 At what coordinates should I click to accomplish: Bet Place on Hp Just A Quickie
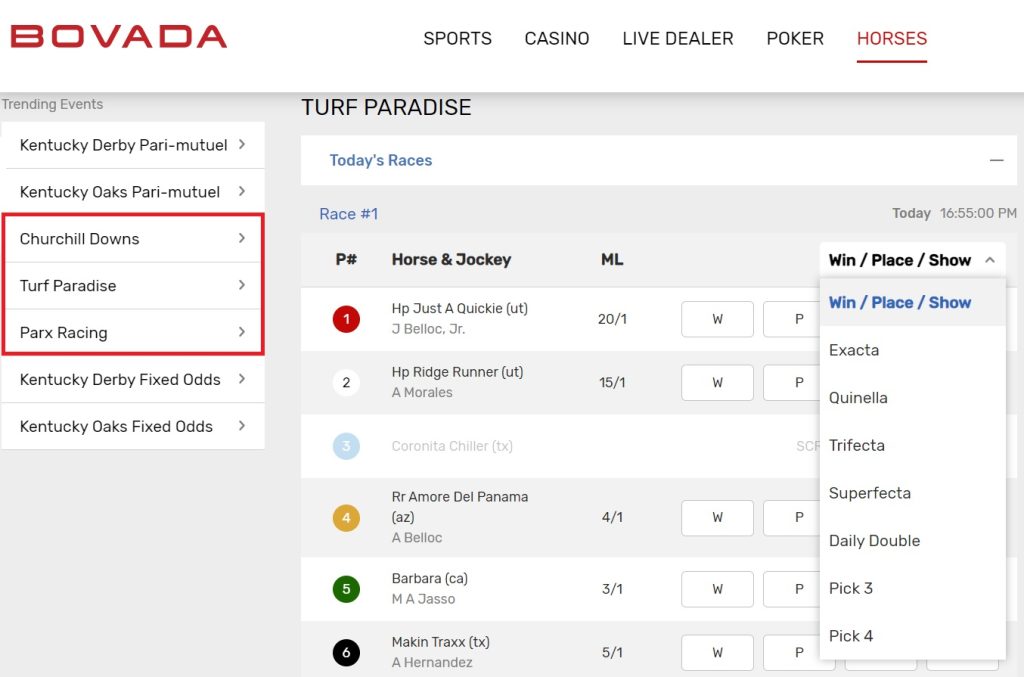(x=792, y=319)
